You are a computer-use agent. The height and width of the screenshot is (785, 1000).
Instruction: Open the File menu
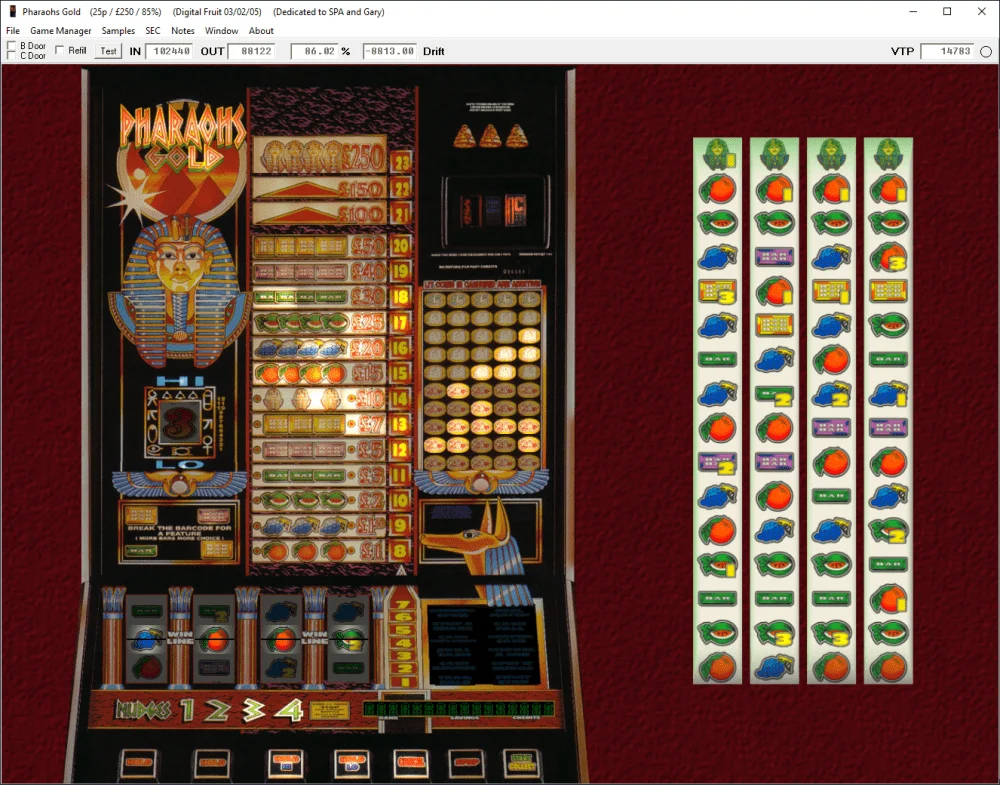click(13, 31)
